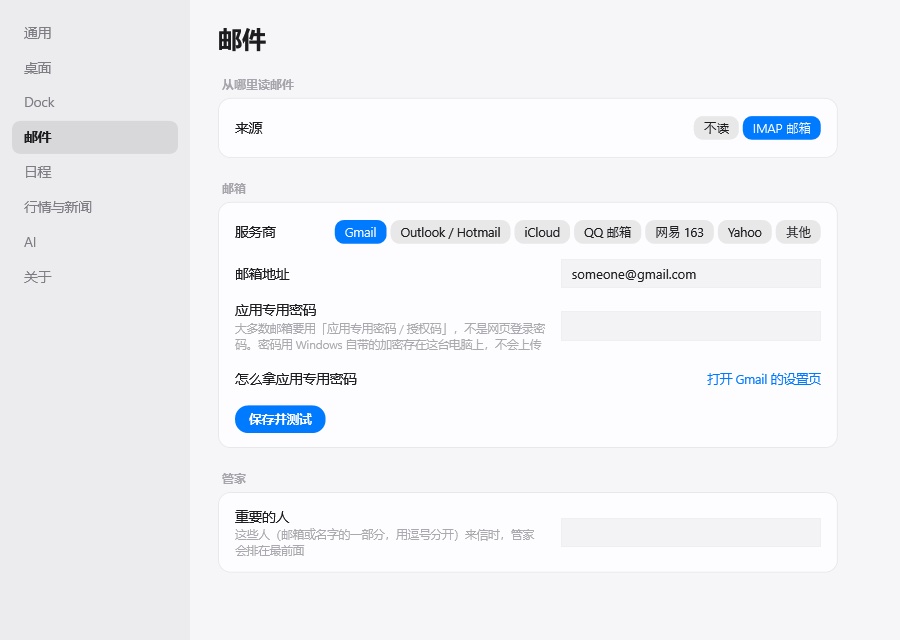This screenshot has width=900, height=640.
Task: Click the 来源 row label
Action: tap(249, 128)
